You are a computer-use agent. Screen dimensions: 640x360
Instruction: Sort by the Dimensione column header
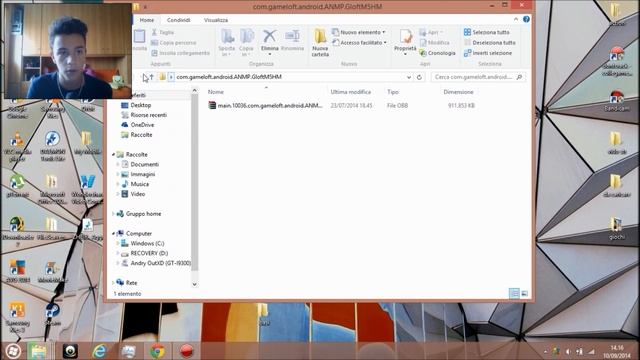coord(458,92)
